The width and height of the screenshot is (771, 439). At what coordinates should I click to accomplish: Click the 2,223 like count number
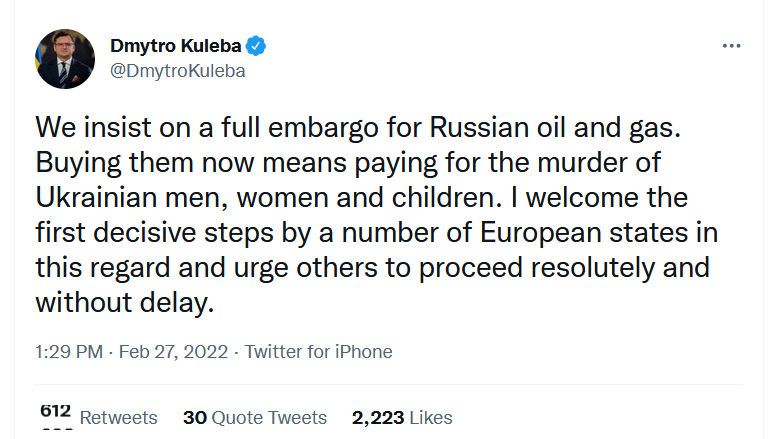[x=378, y=417]
